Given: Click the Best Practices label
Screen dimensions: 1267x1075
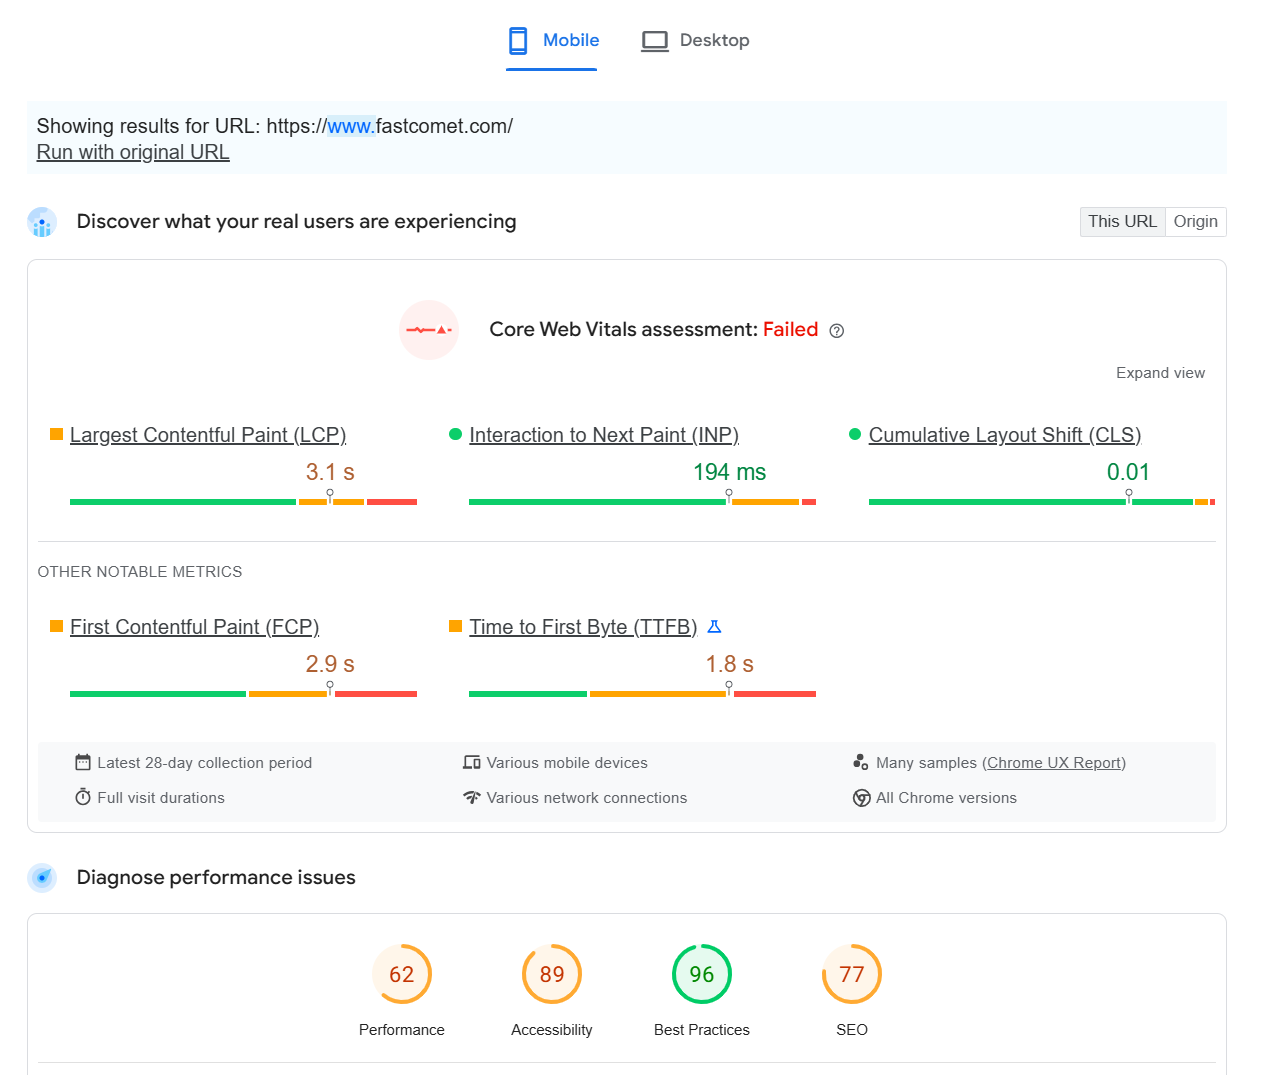Looking at the screenshot, I should [702, 1030].
